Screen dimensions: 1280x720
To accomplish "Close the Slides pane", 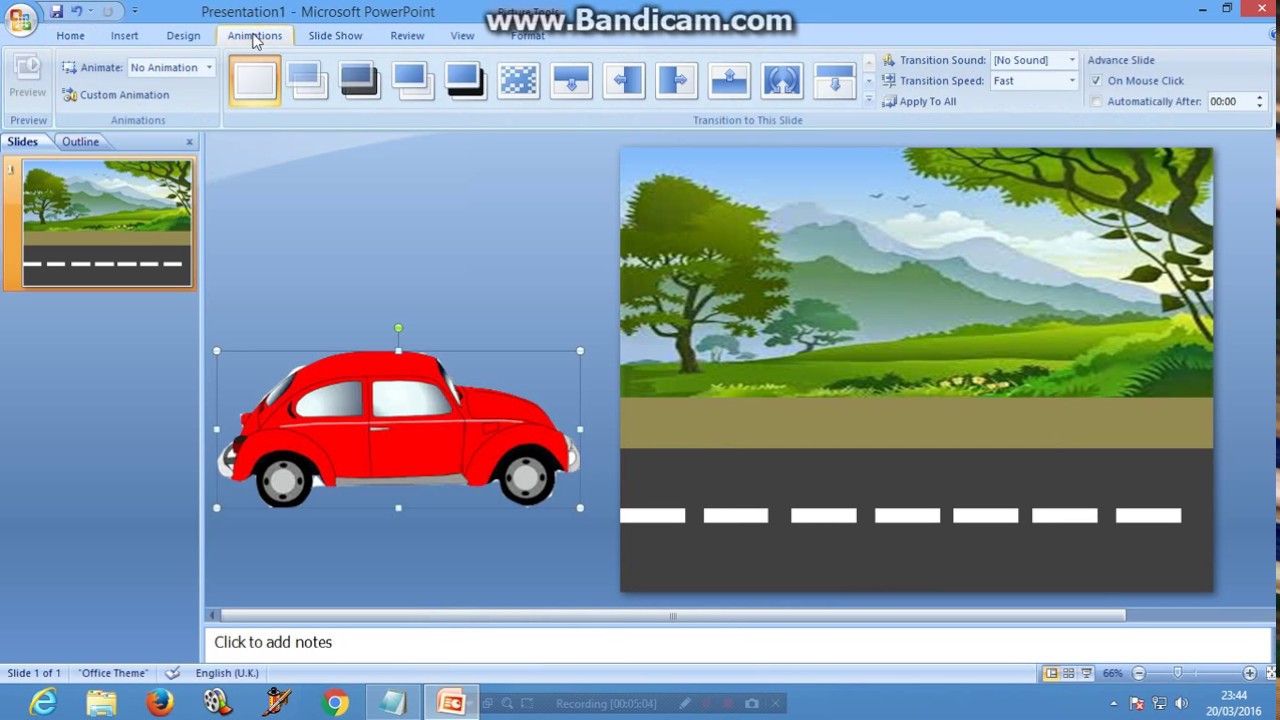I will tap(189, 142).
